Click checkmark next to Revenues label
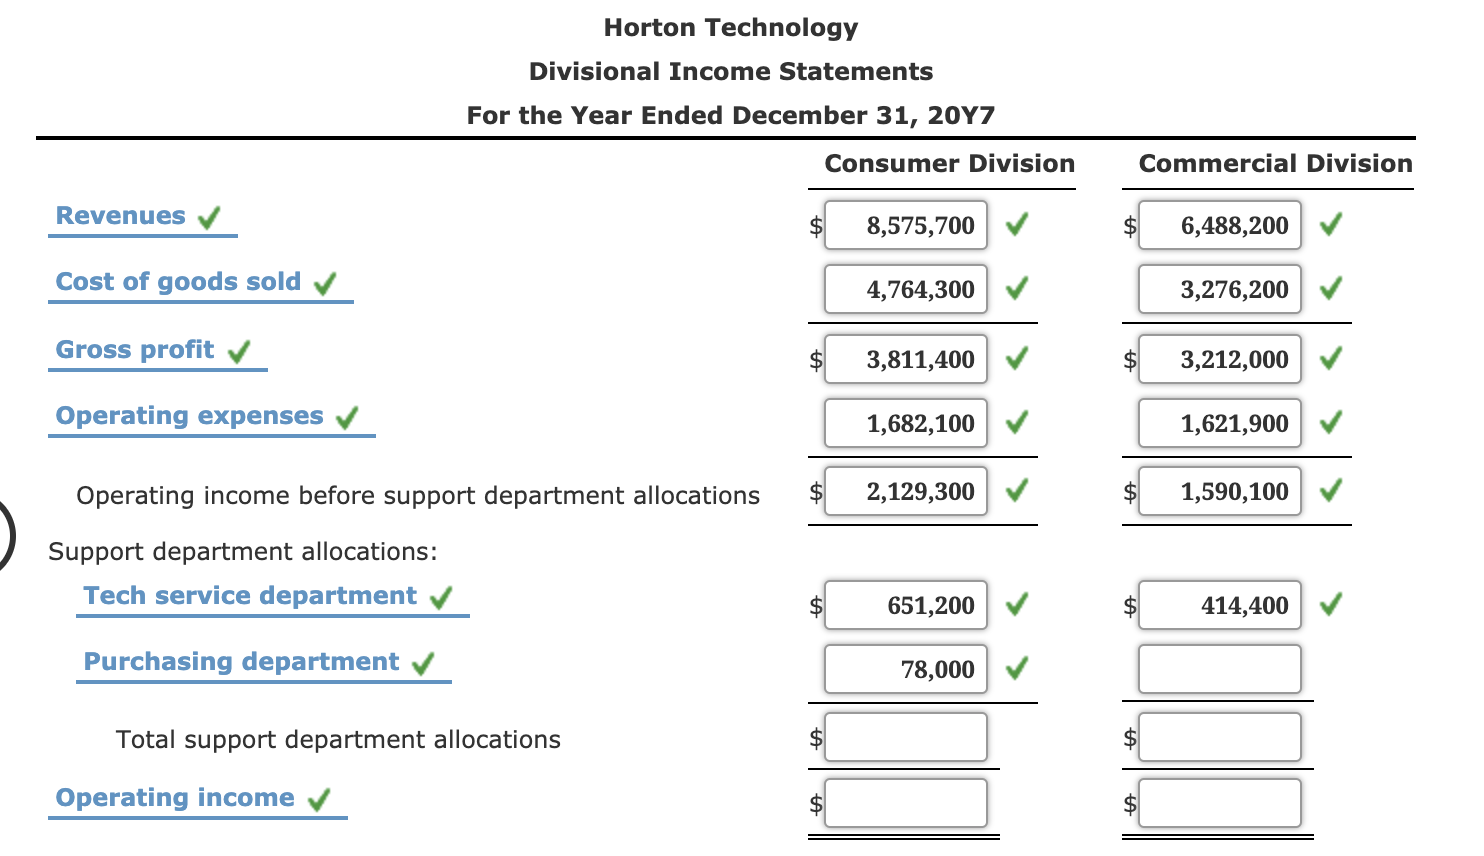The image size is (1484, 856). 209,218
